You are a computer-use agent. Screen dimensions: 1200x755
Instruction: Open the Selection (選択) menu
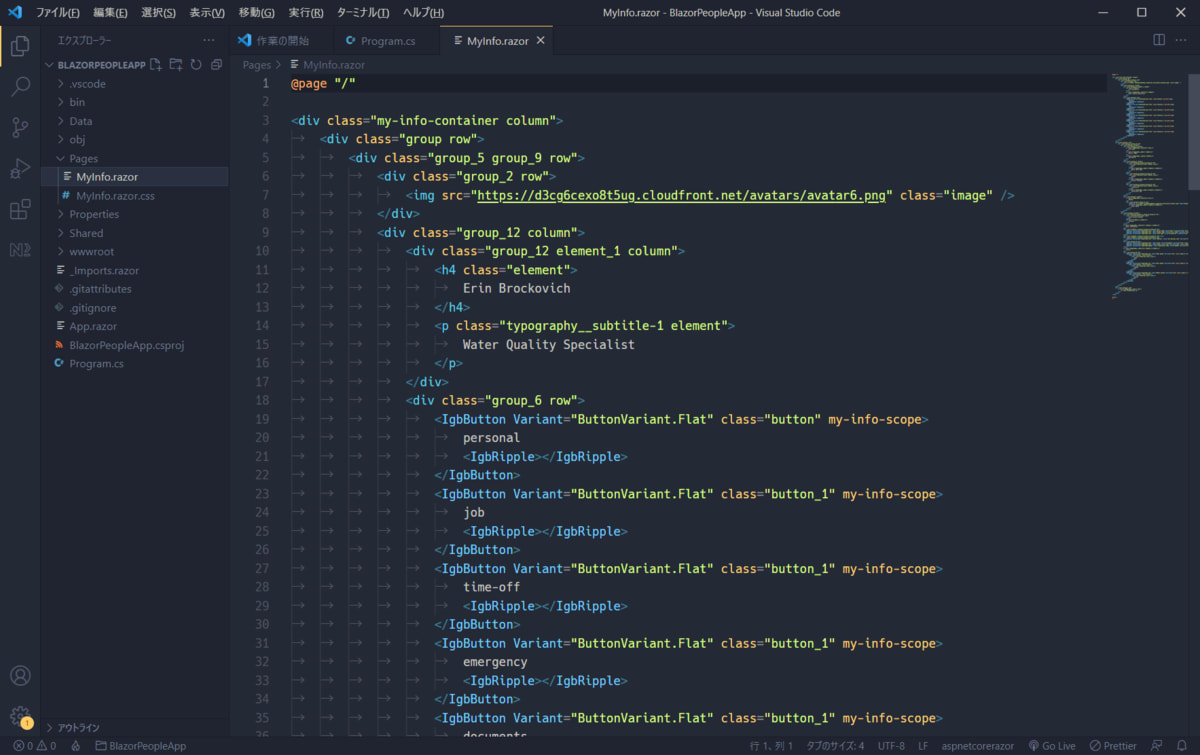(x=158, y=13)
